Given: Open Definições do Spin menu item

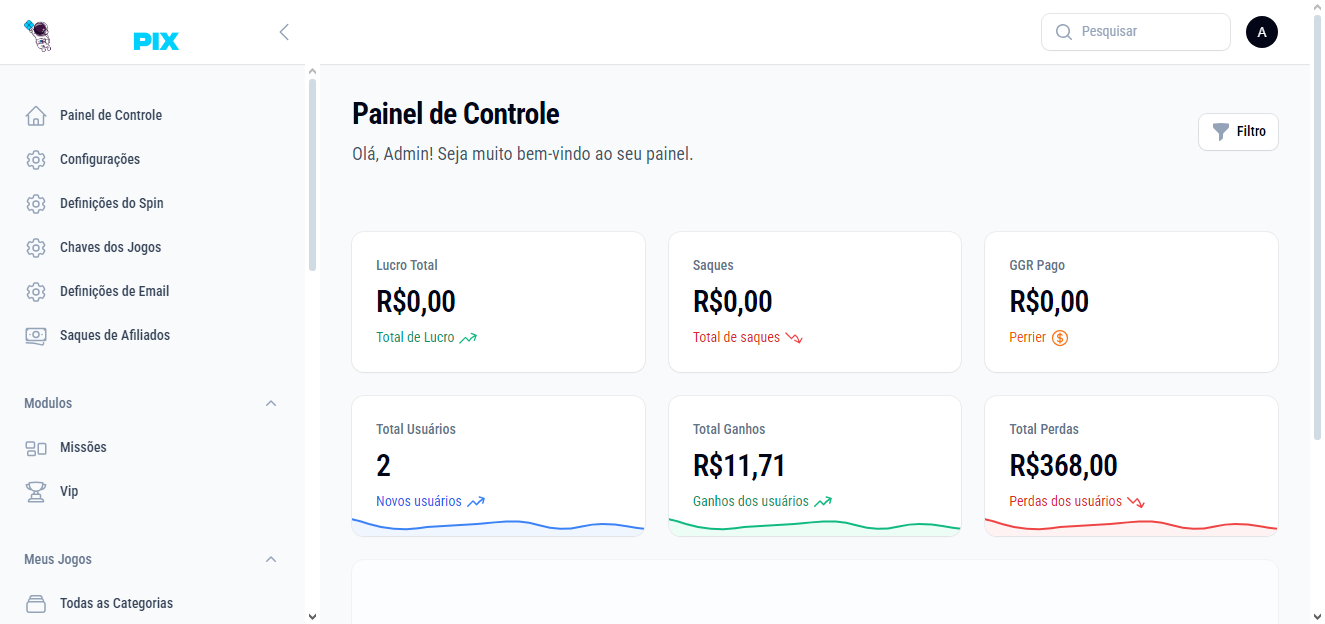Looking at the screenshot, I should (111, 204).
